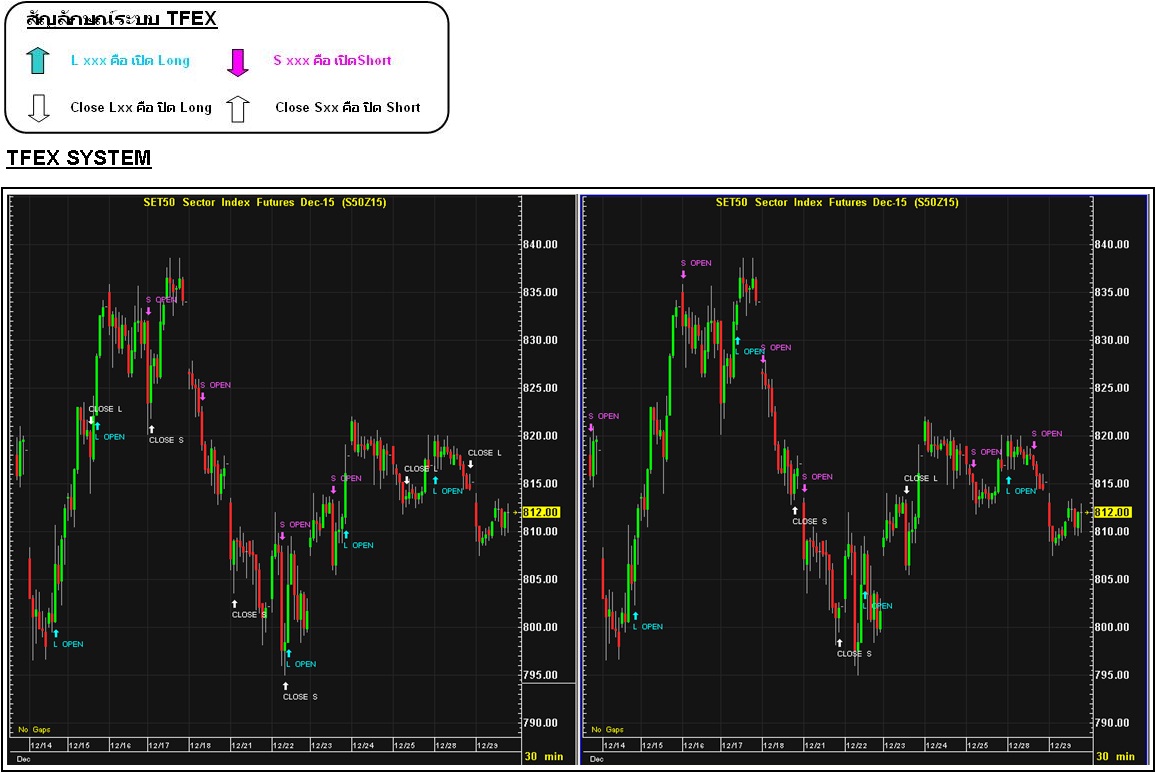The height and width of the screenshot is (773, 1156).
Task: Click 'L OPEN' marker near 796 on 12/22 left chart
Action: click(x=301, y=664)
